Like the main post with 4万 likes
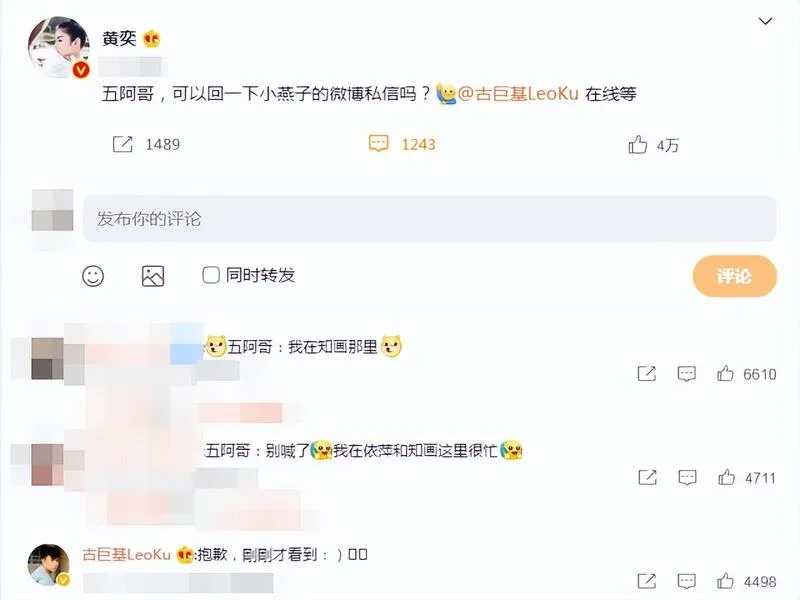This screenshot has width=800, height=600. (x=638, y=145)
